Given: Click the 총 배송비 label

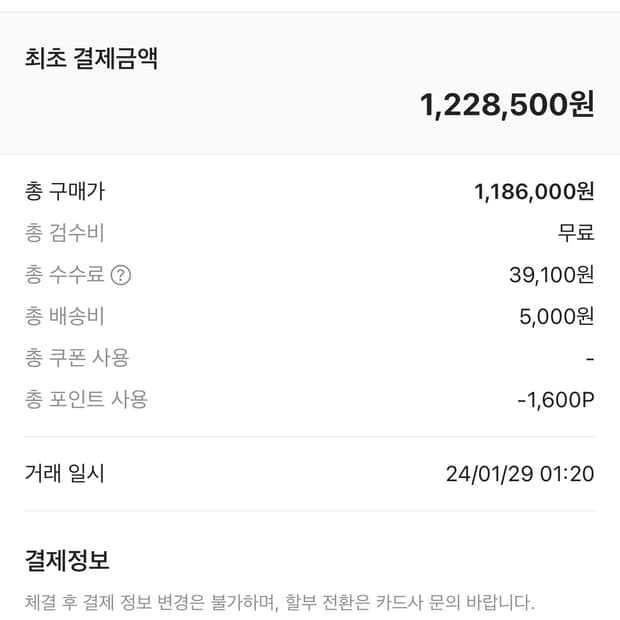Looking at the screenshot, I should [x=65, y=317].
